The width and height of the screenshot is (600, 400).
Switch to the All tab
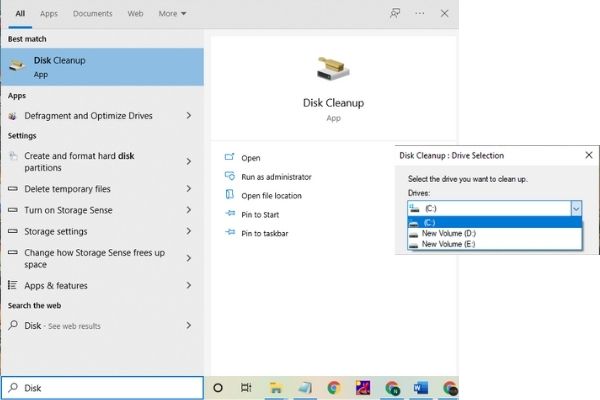click(x=20, y=13)
